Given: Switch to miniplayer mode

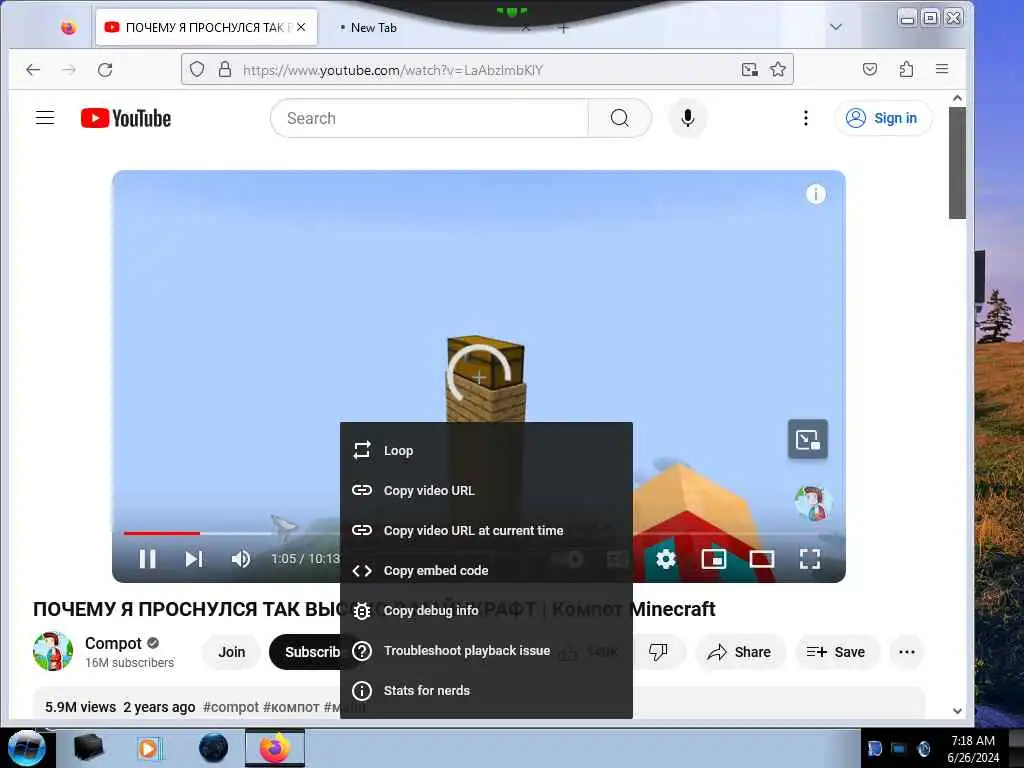Looking at the screenshot, I should [x=714, y=559].
